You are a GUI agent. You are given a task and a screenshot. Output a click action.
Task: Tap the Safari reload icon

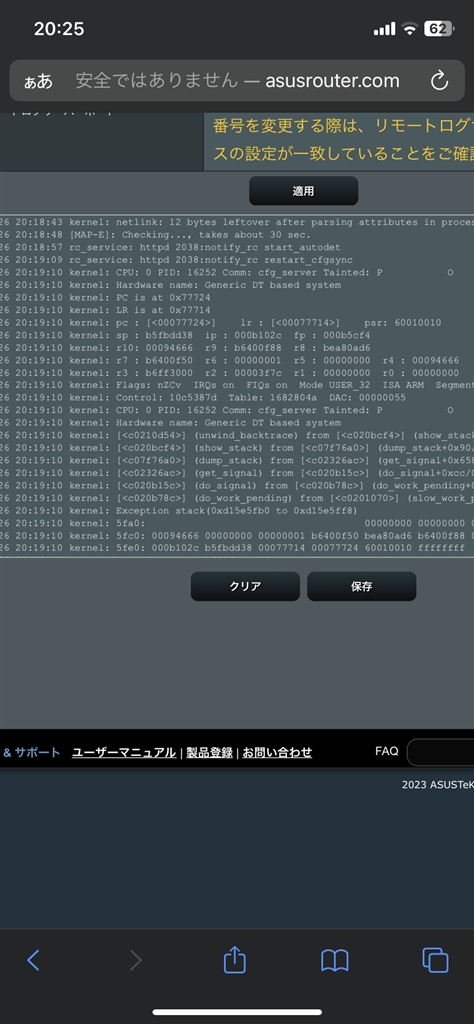pos(439,81)
